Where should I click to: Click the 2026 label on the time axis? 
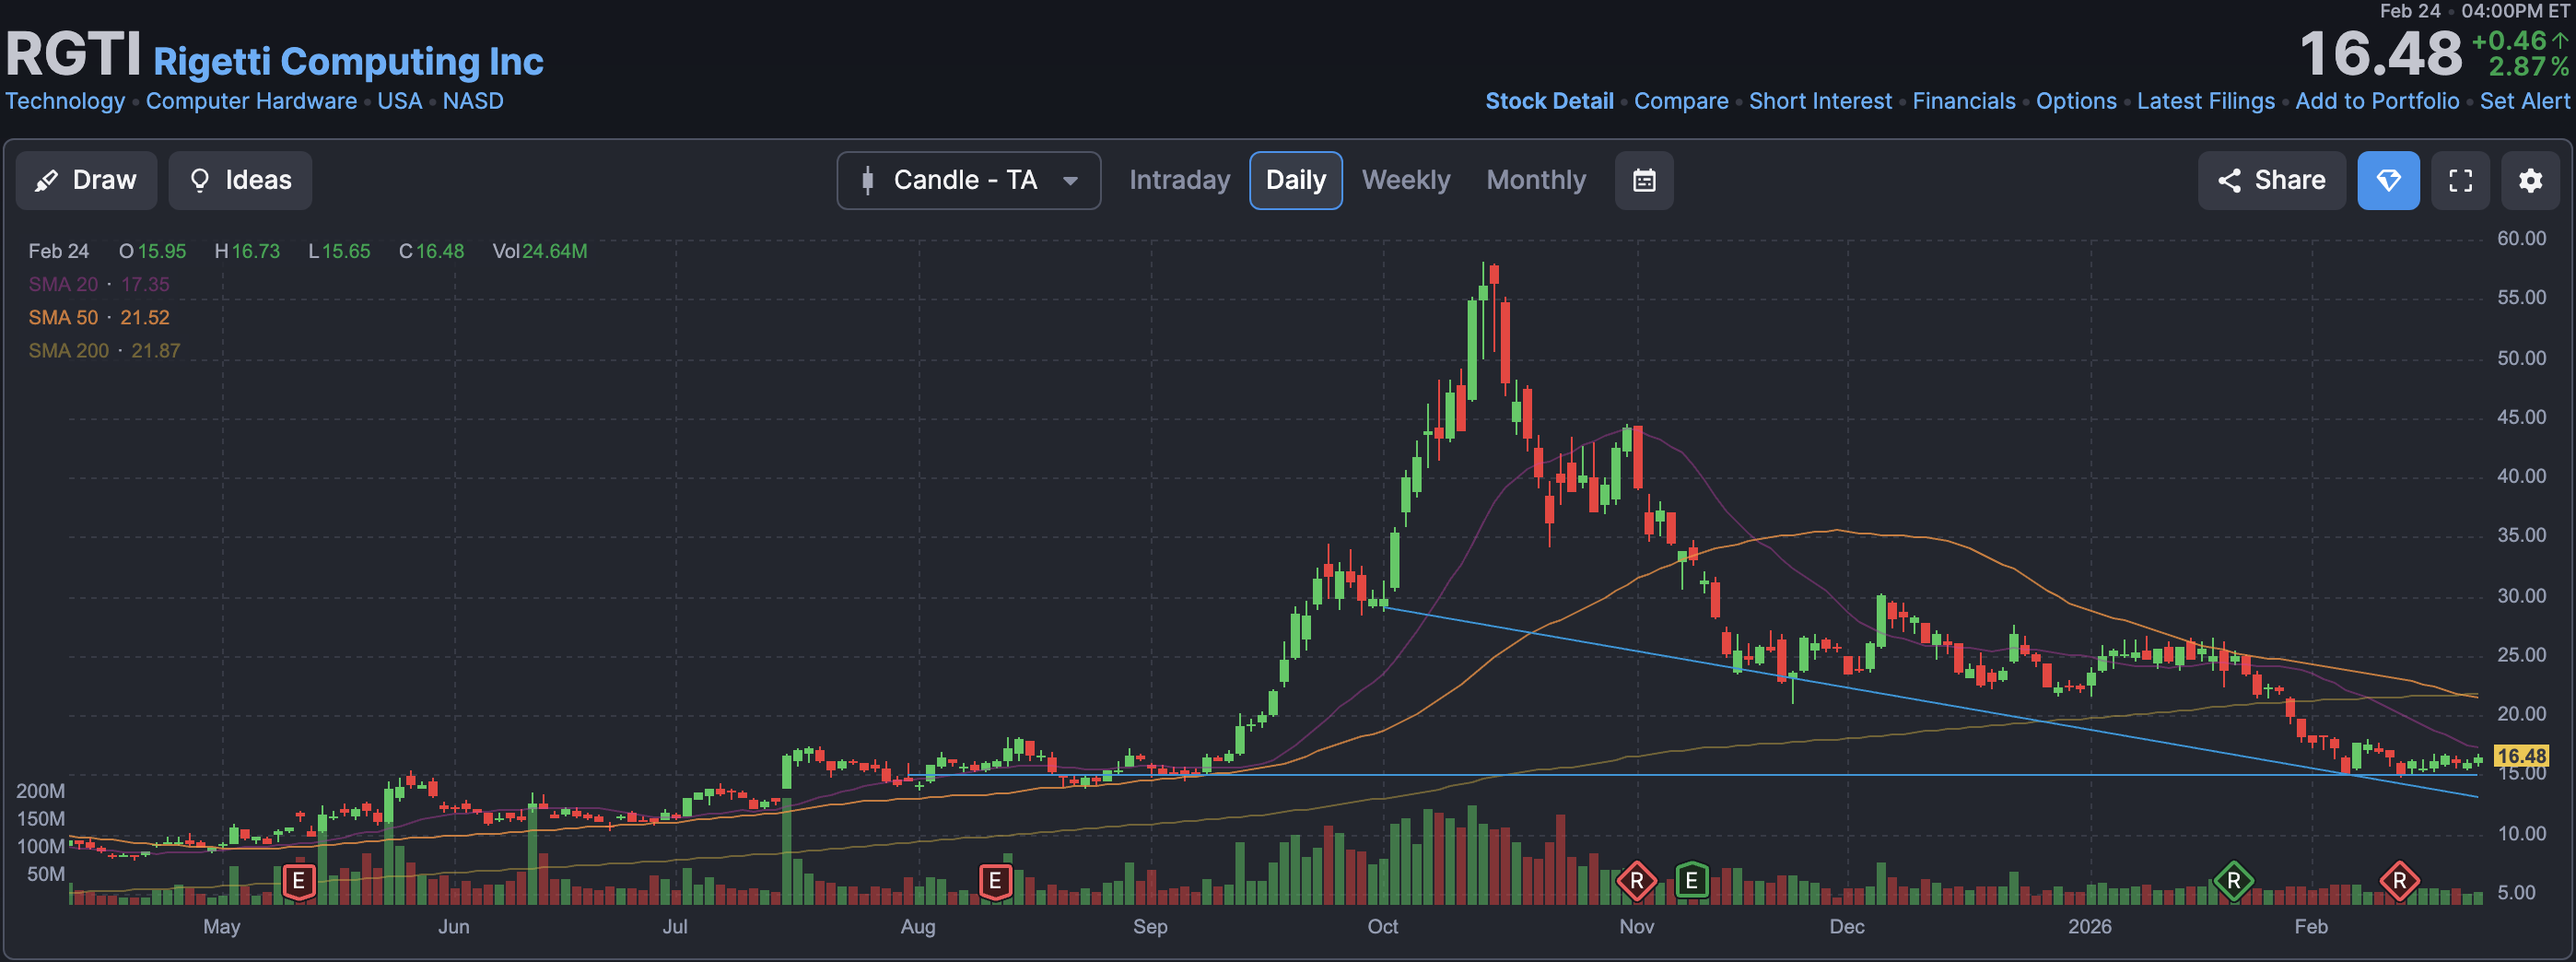(2089, 926)
